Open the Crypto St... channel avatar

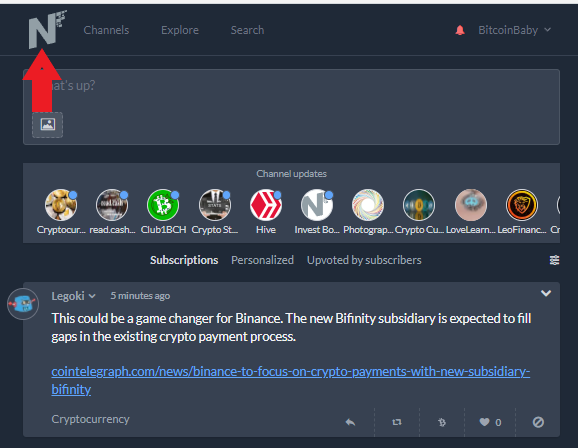215,205
